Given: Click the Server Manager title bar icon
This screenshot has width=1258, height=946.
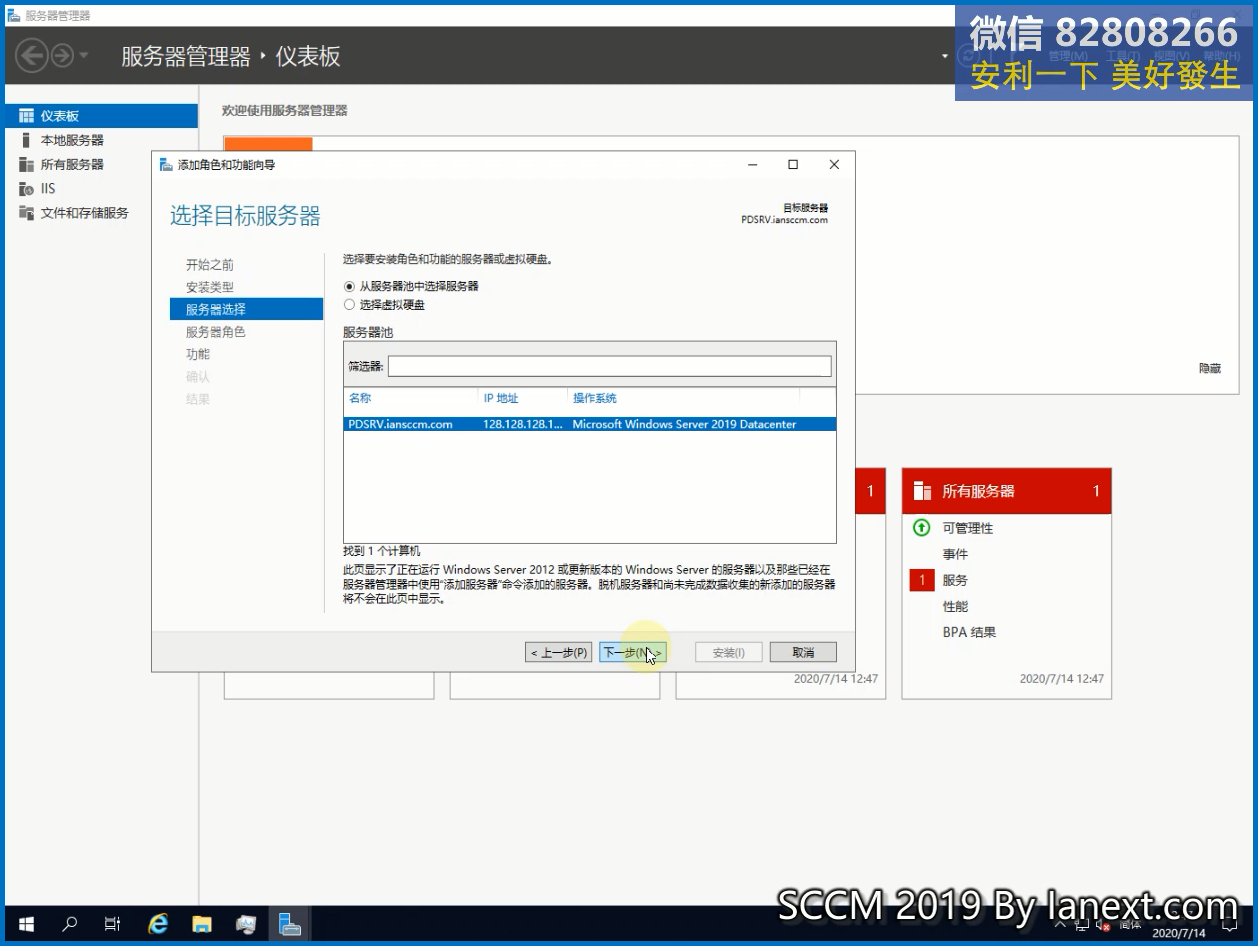Looking at the screenshot, I should (x=14, y=15).
